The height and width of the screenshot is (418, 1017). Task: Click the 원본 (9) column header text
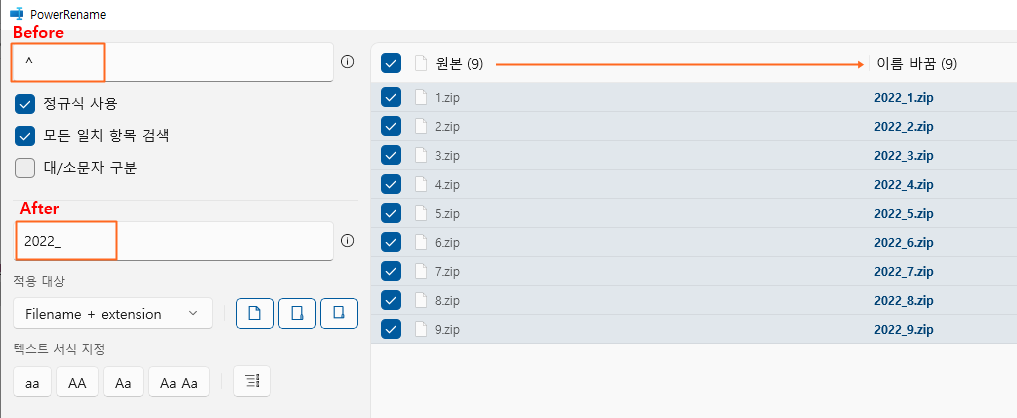pyautogui.click(x=459, y=64)
